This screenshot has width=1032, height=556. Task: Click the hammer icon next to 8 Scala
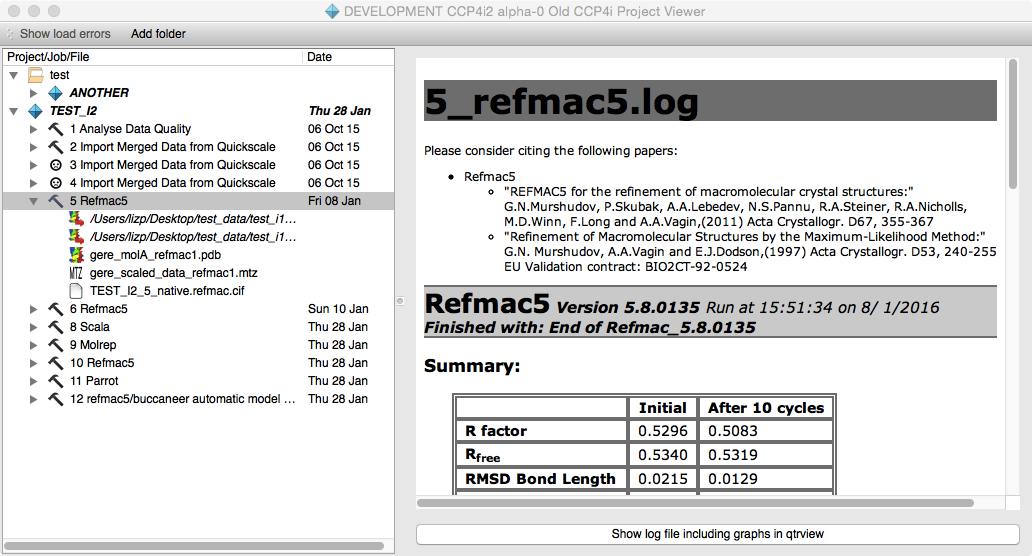tap(56, 327)
